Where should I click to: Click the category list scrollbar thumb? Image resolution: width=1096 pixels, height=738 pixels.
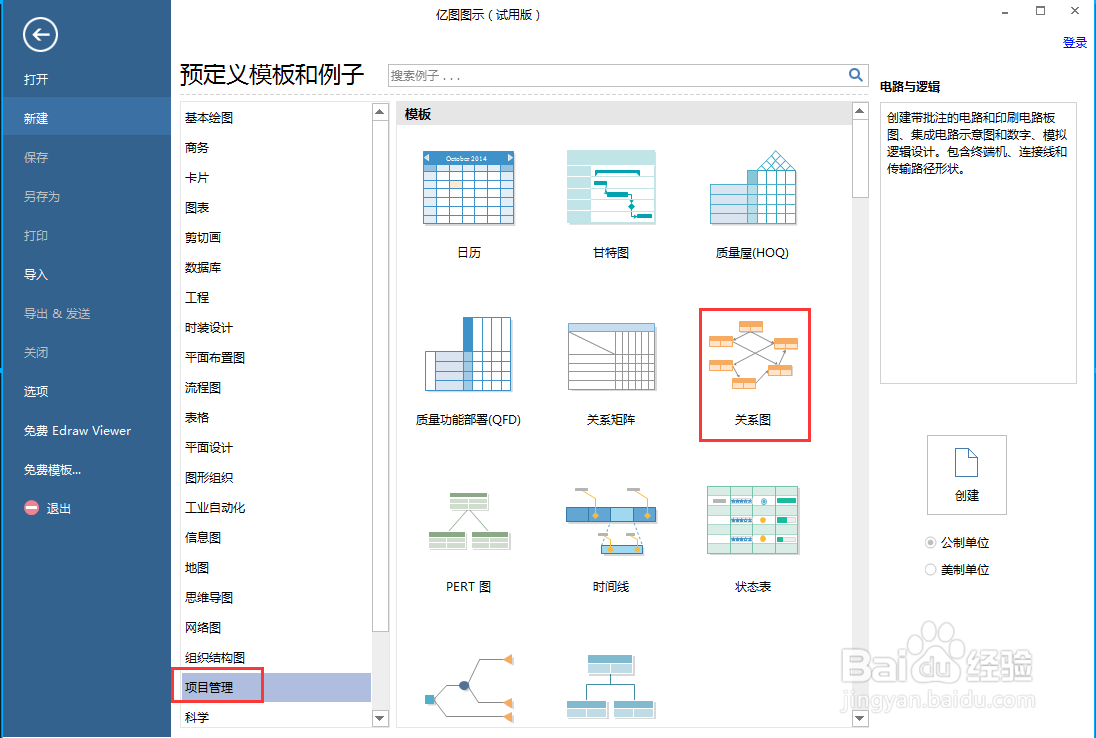[380, 376]
